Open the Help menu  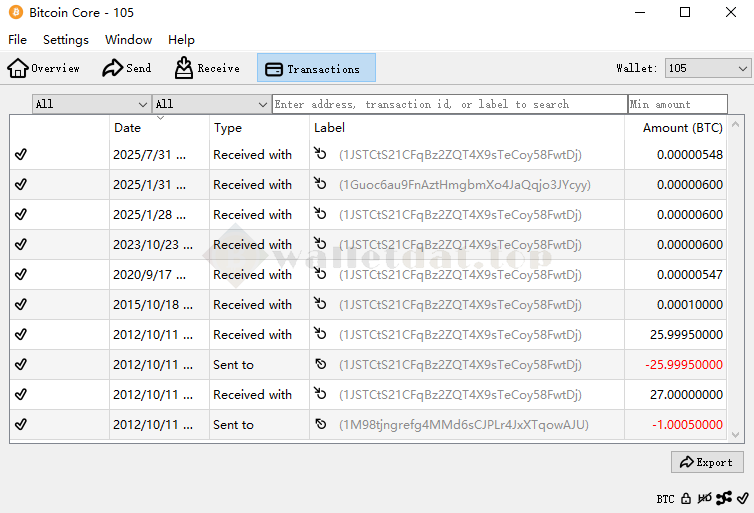coord(181,40)
